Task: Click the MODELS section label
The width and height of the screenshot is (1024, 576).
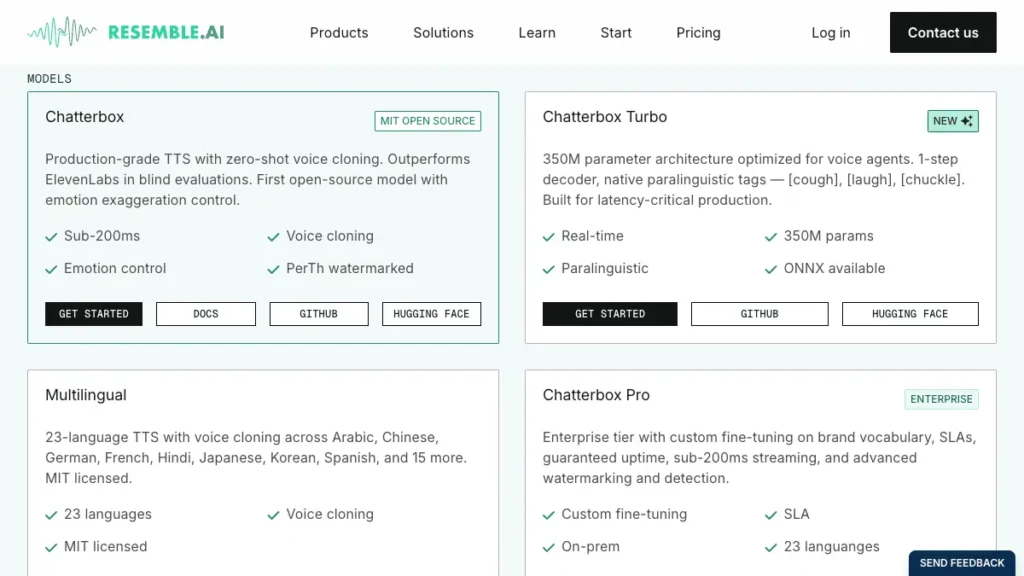Action: (x=49, y=78)
